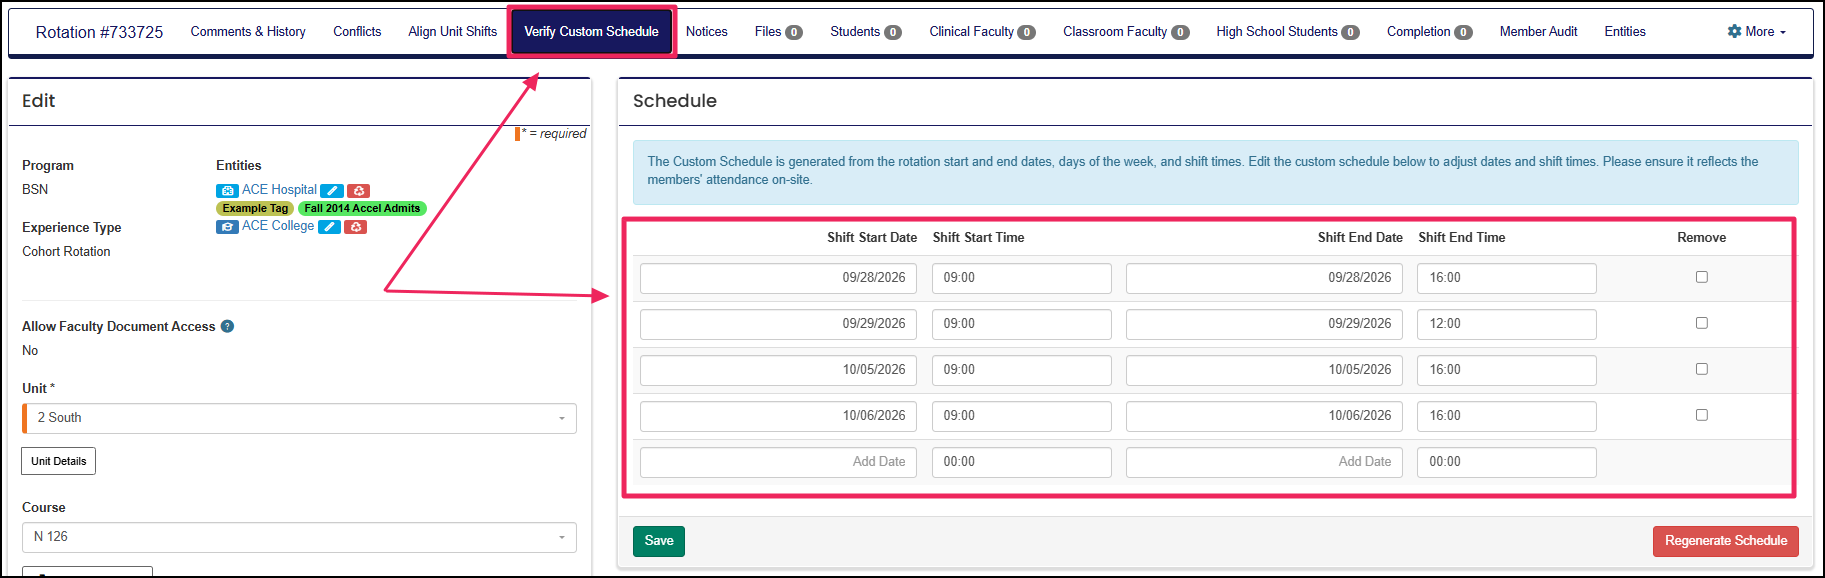Open the Comments & History tab
Viewport: 1825px width, 578px height.
click(x=248, y=32)
